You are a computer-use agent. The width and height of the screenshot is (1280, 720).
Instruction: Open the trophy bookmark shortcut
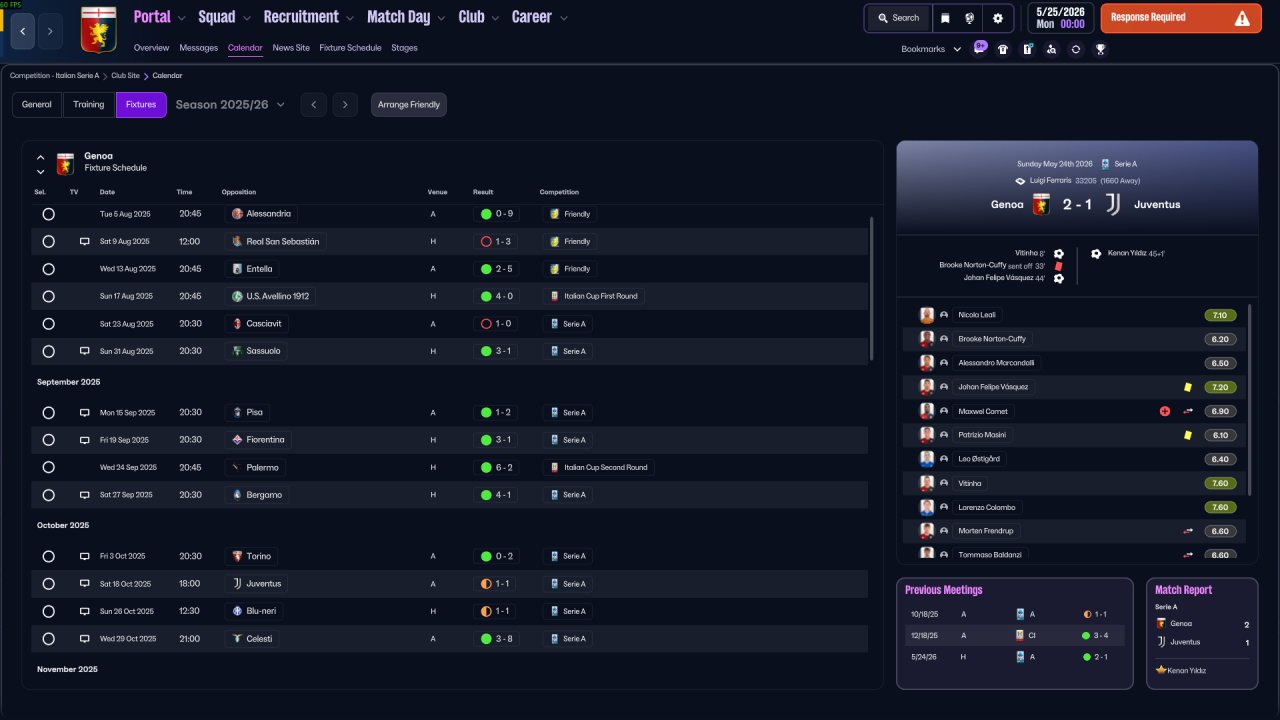1100,49
